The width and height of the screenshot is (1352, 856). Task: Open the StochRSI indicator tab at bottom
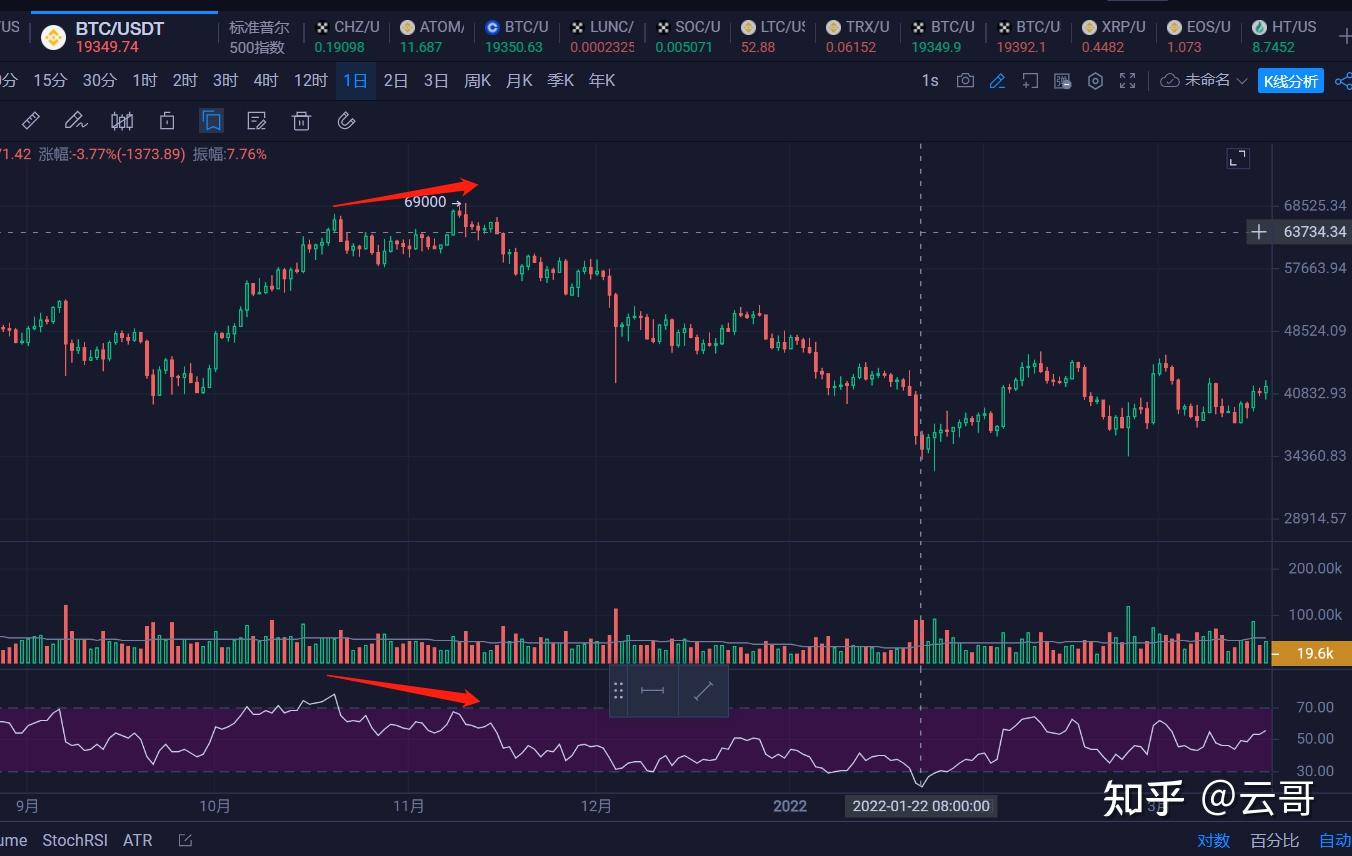[75, 840]
